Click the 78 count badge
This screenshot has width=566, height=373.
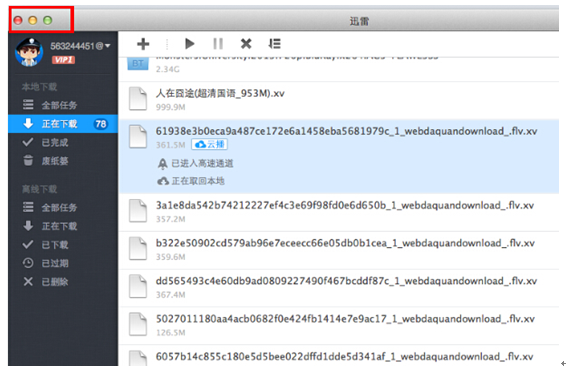click(101, 124)
